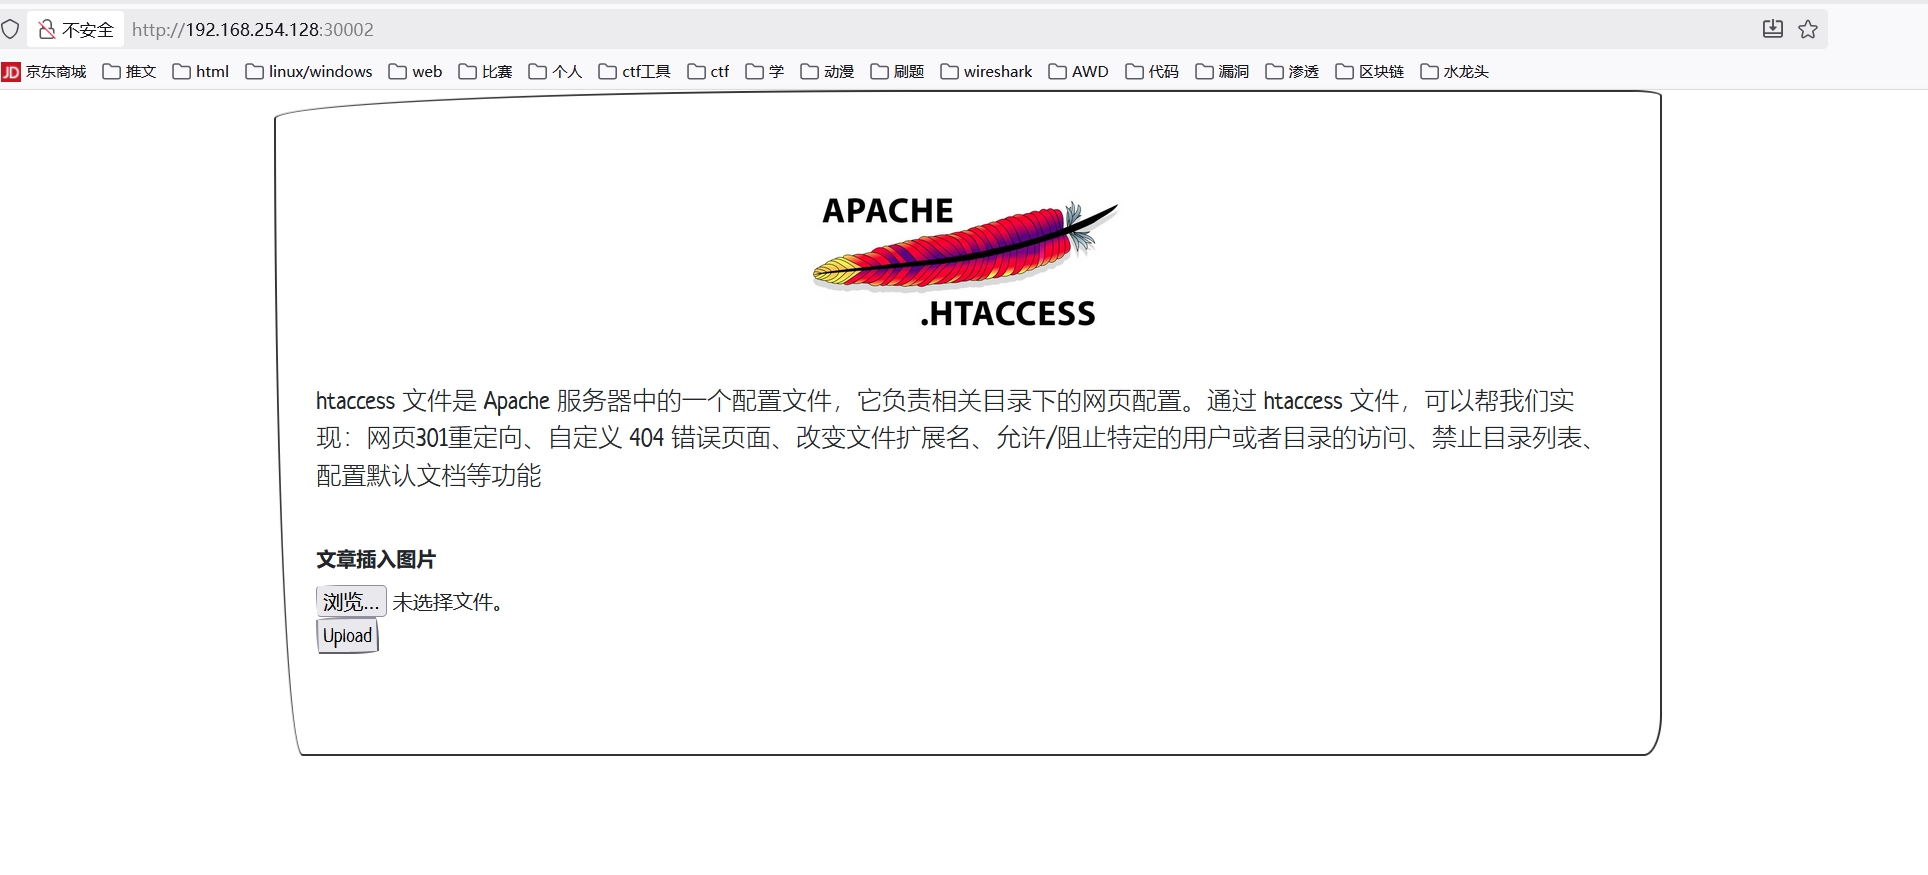Image resolution: width=1928 pixels, height=875 pixels.
Task: Open the 代码 bookmark folder
Action: pyautogui.click(x=1153, y=72)
